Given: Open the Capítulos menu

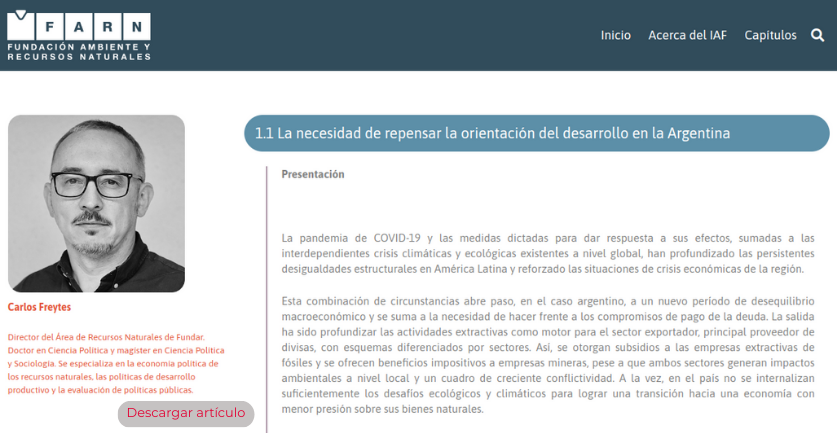Looking at the screenshot, I should 770,35.
